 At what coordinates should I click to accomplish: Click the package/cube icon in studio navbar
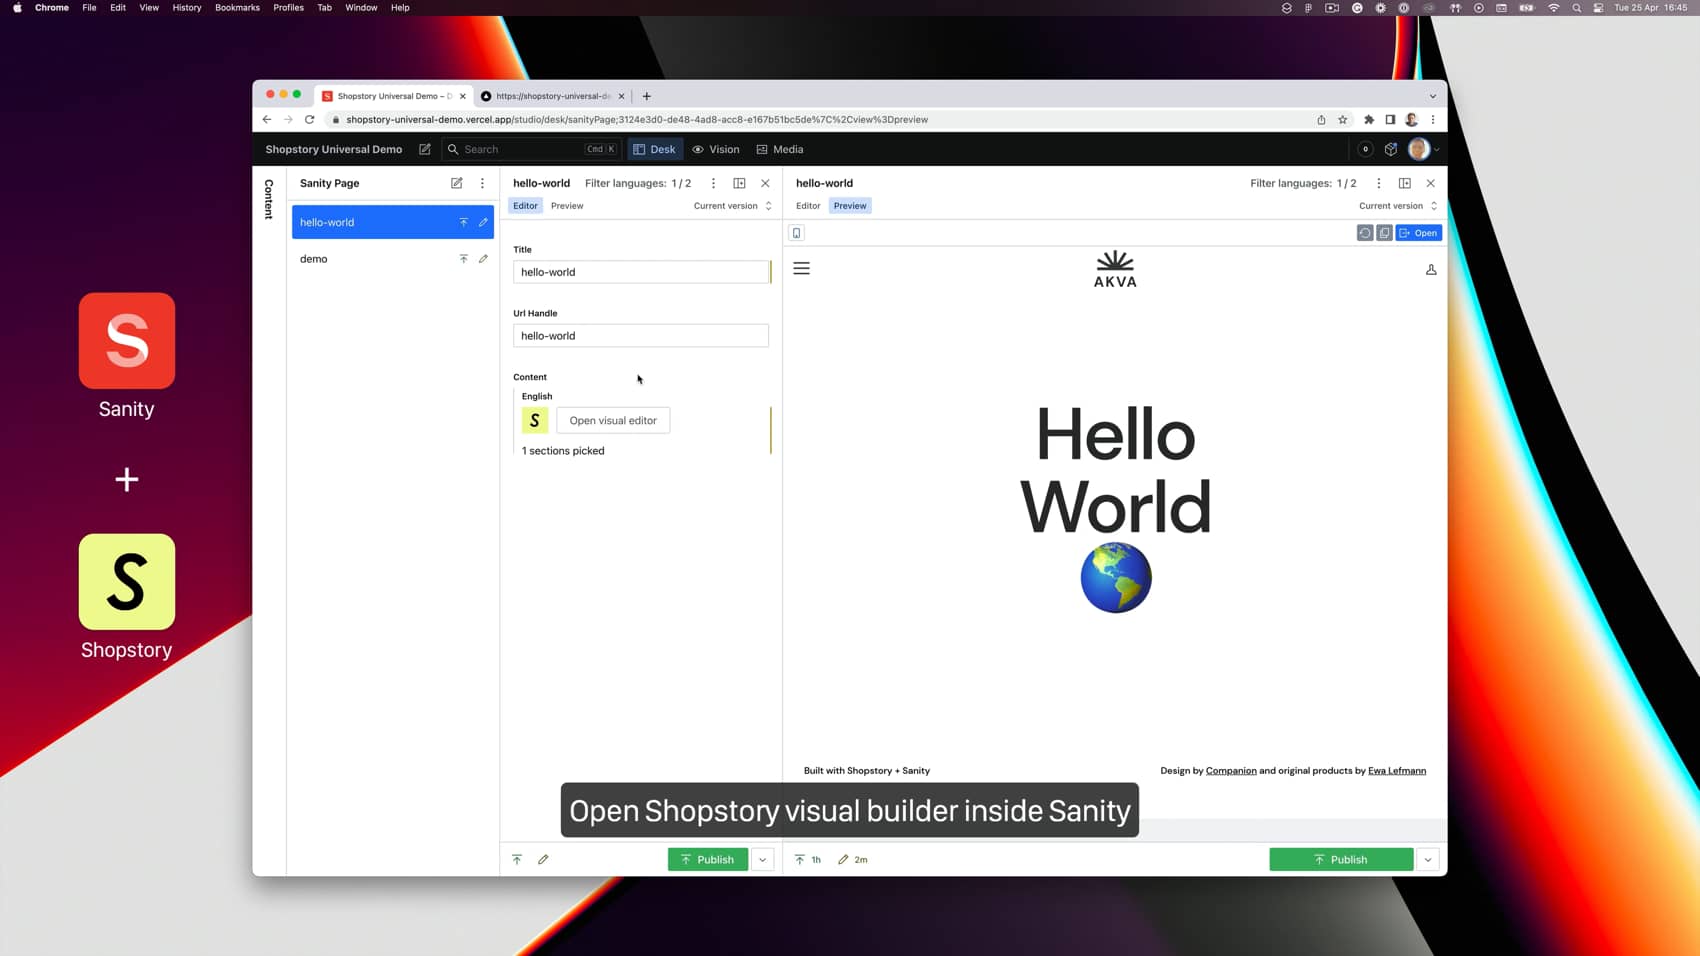(x=1391, y=149)
